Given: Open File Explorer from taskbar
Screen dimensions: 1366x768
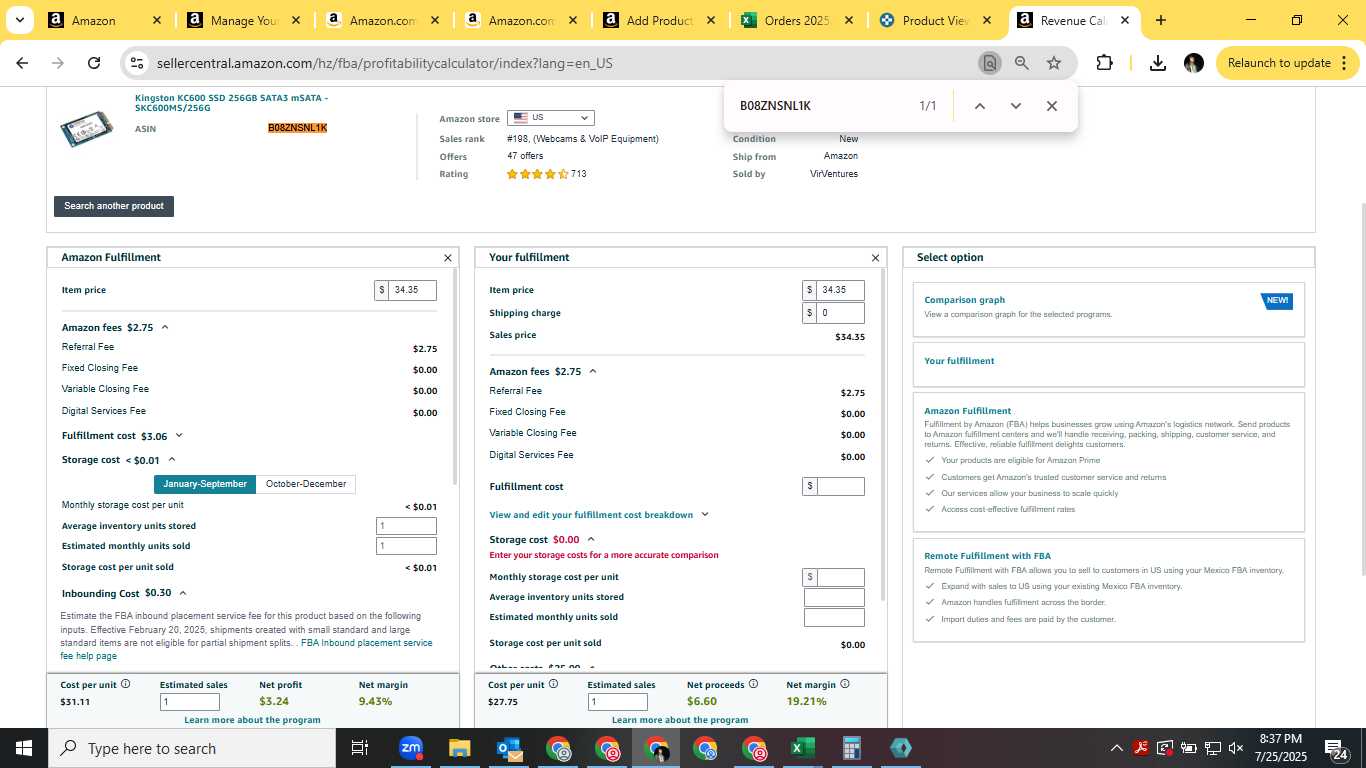Looking at the screenshot, I should point(459,748).
